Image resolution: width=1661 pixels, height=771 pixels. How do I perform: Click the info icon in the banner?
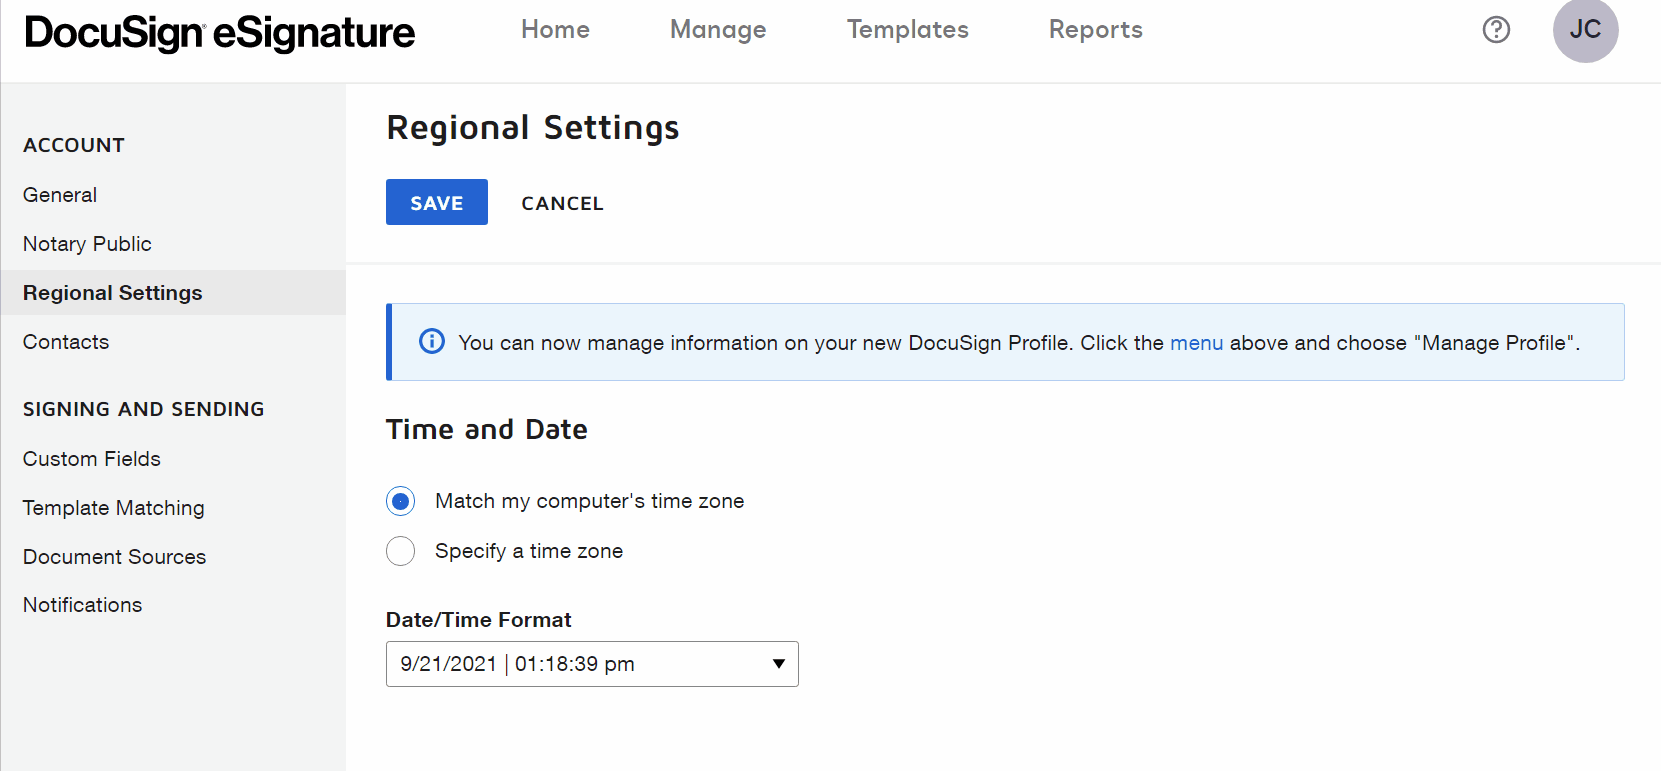[x=432, y=341]
